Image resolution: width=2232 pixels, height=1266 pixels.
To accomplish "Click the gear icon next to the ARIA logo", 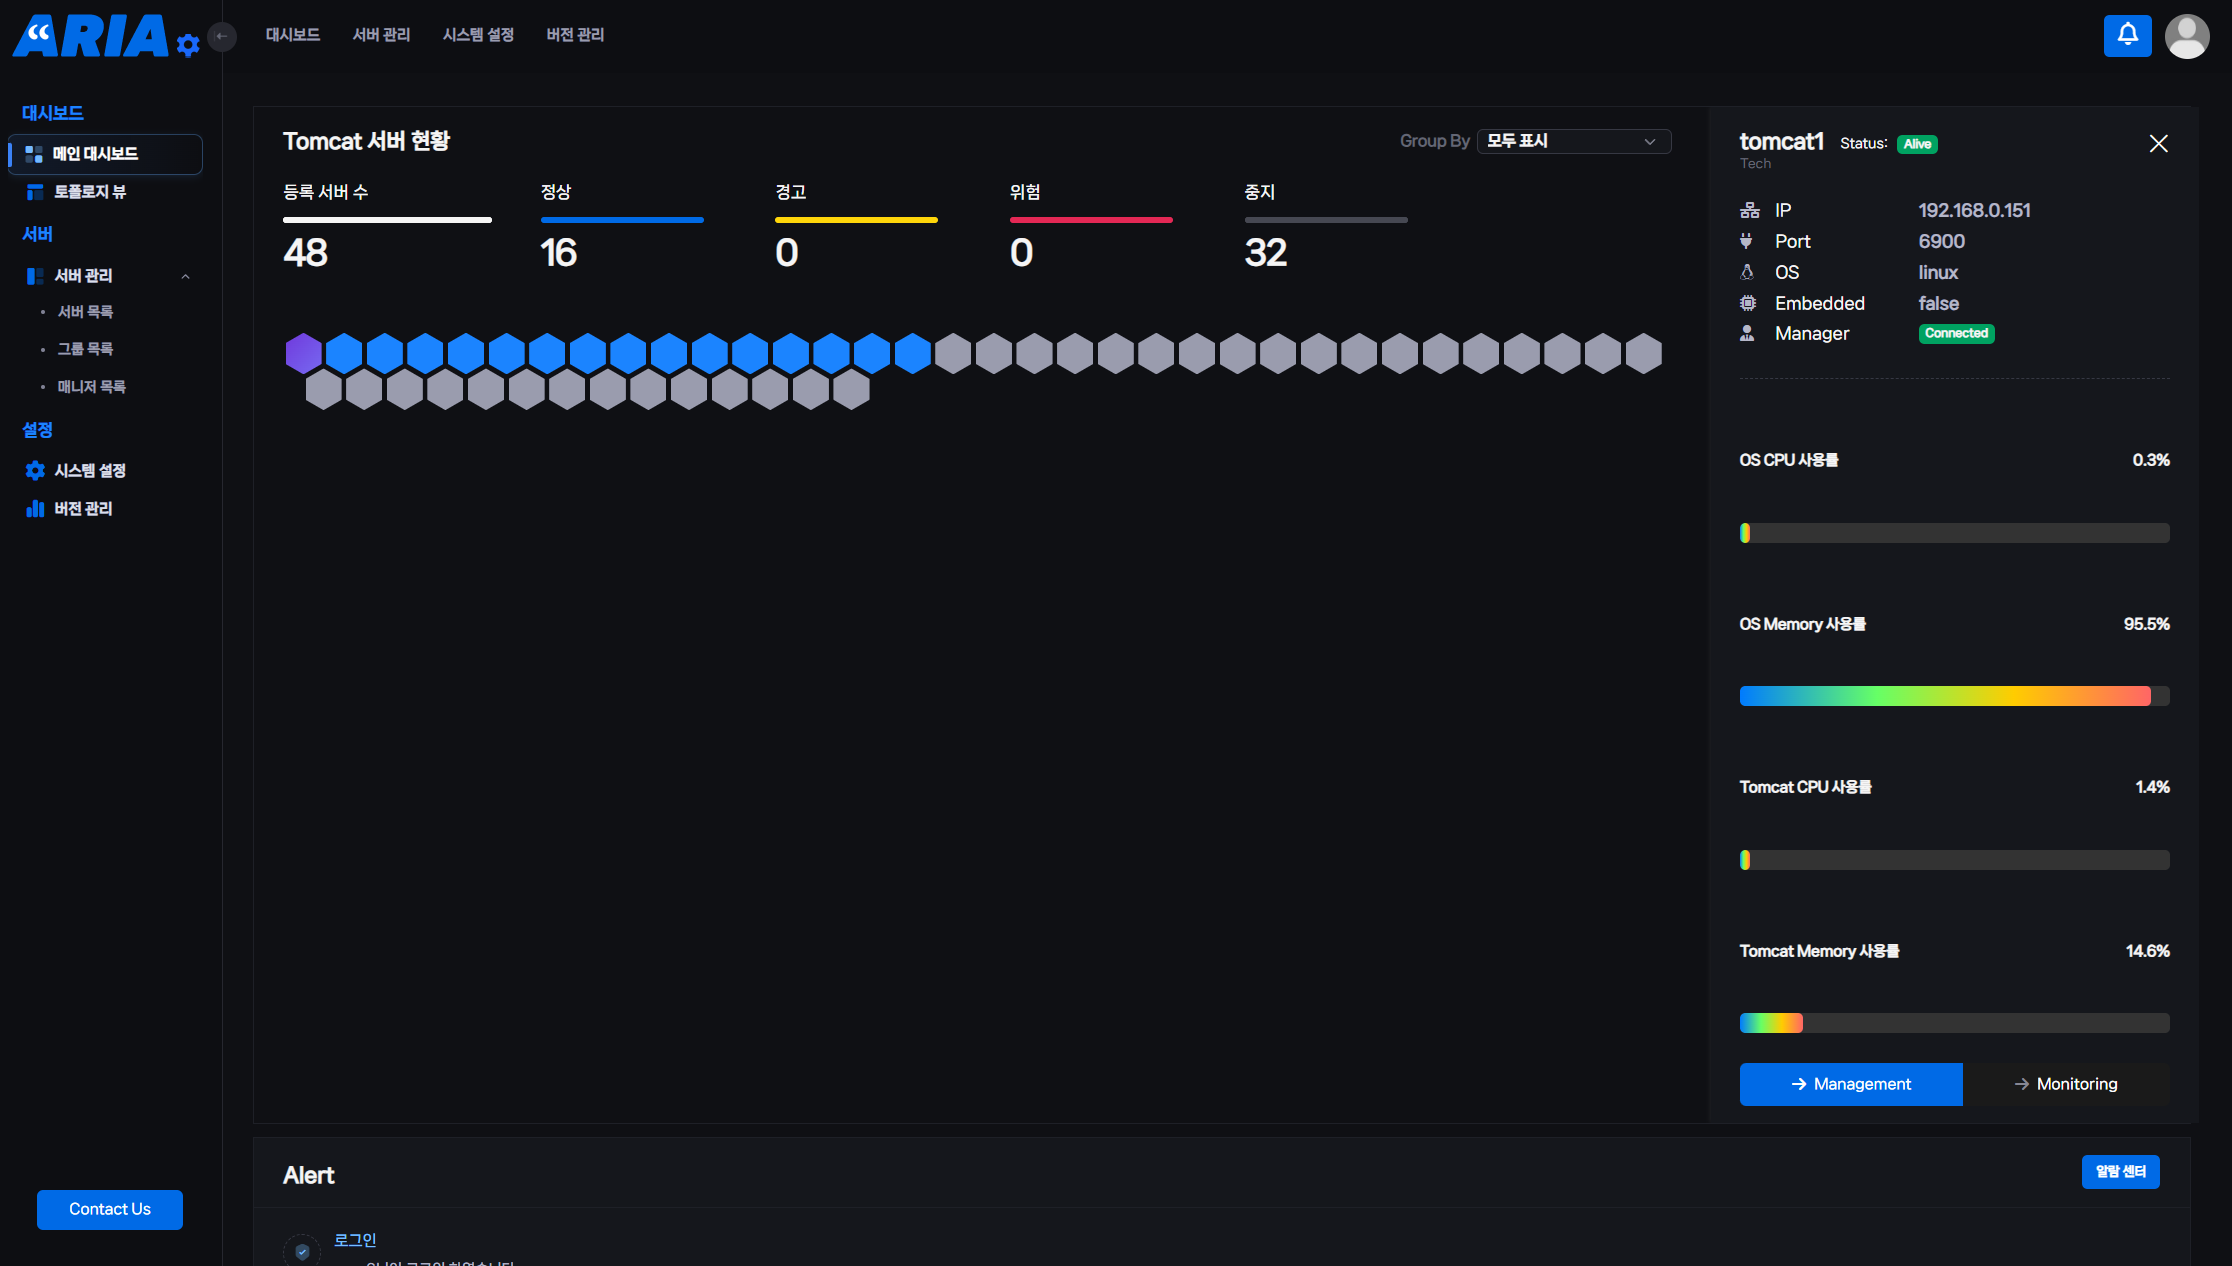I will (x=188, y=45).
